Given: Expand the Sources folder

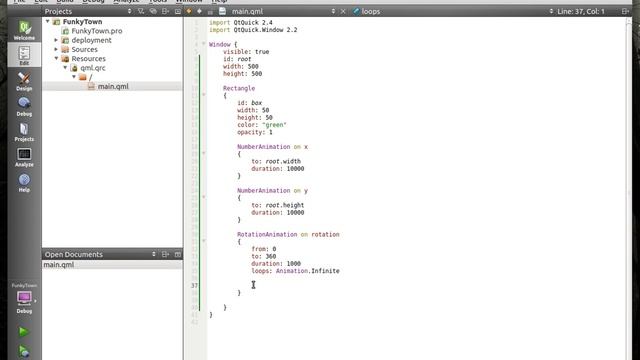Looking at the screenshot, I should (56, 49).
